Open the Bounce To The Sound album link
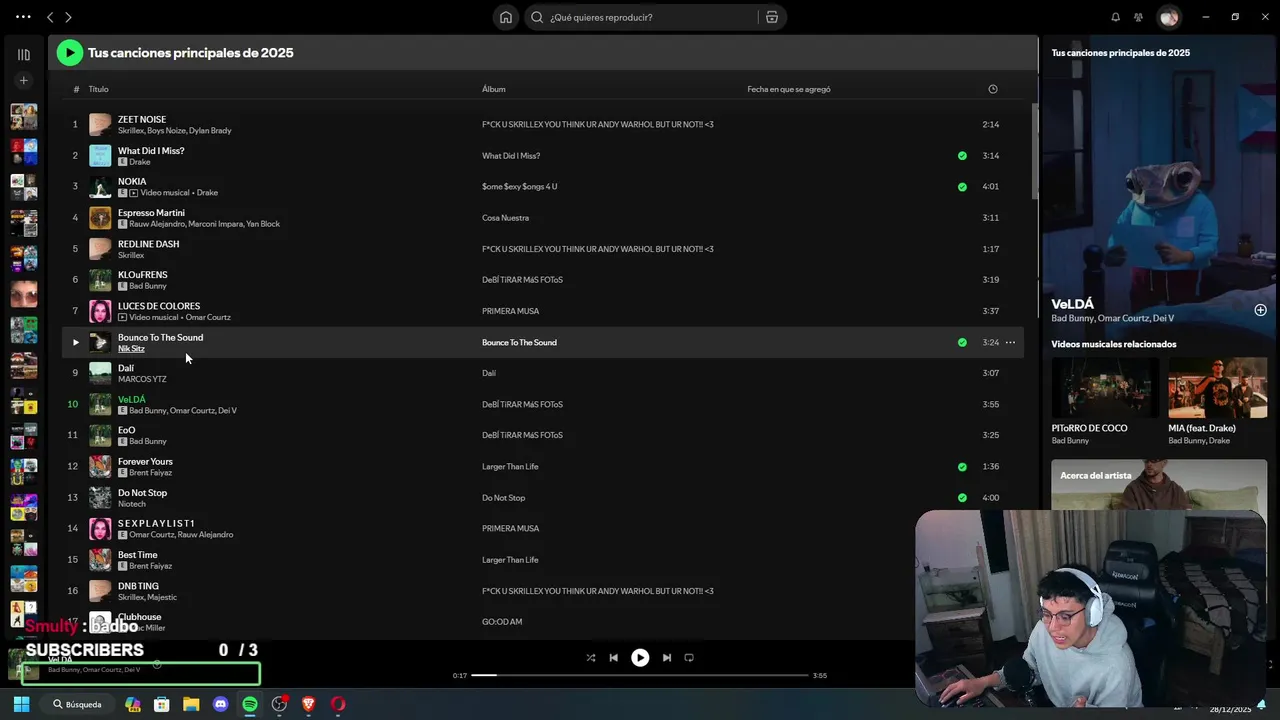This screenshot has width=1280, height=720. coord(519,342)
